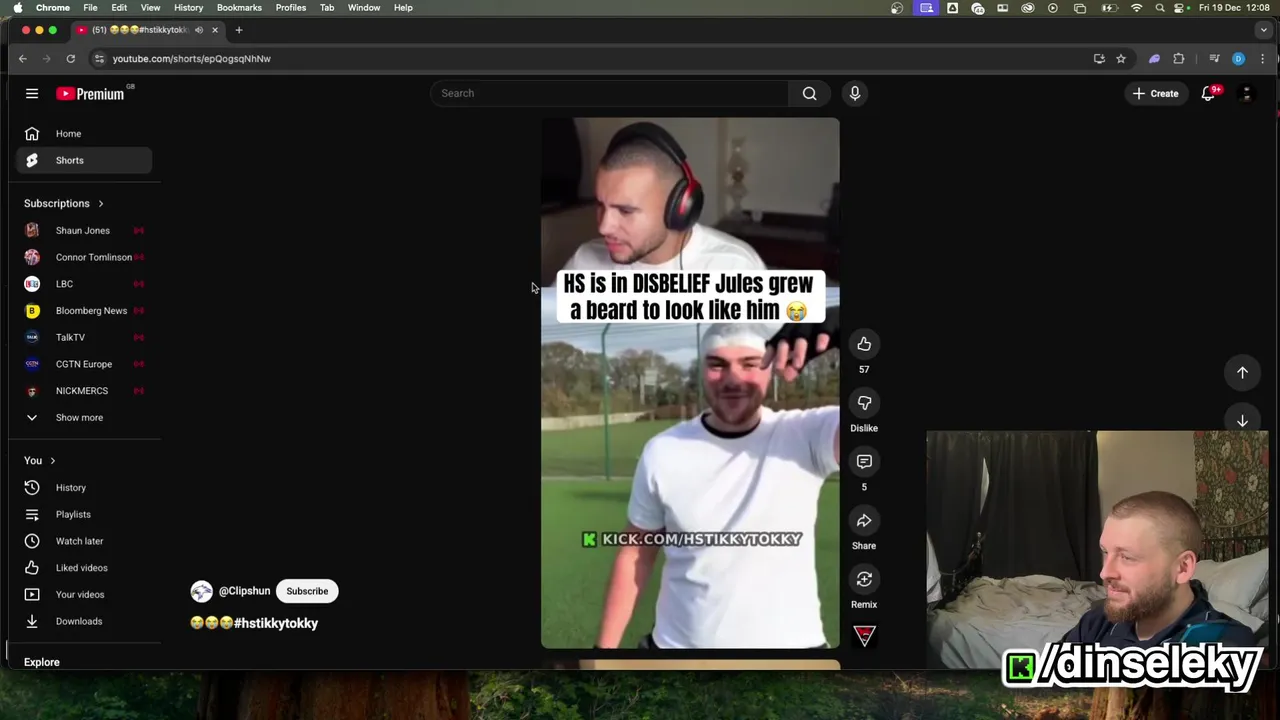1280x720 pixels.
Task: Expand Subscriptions section chevron
Action: (100, 203)
